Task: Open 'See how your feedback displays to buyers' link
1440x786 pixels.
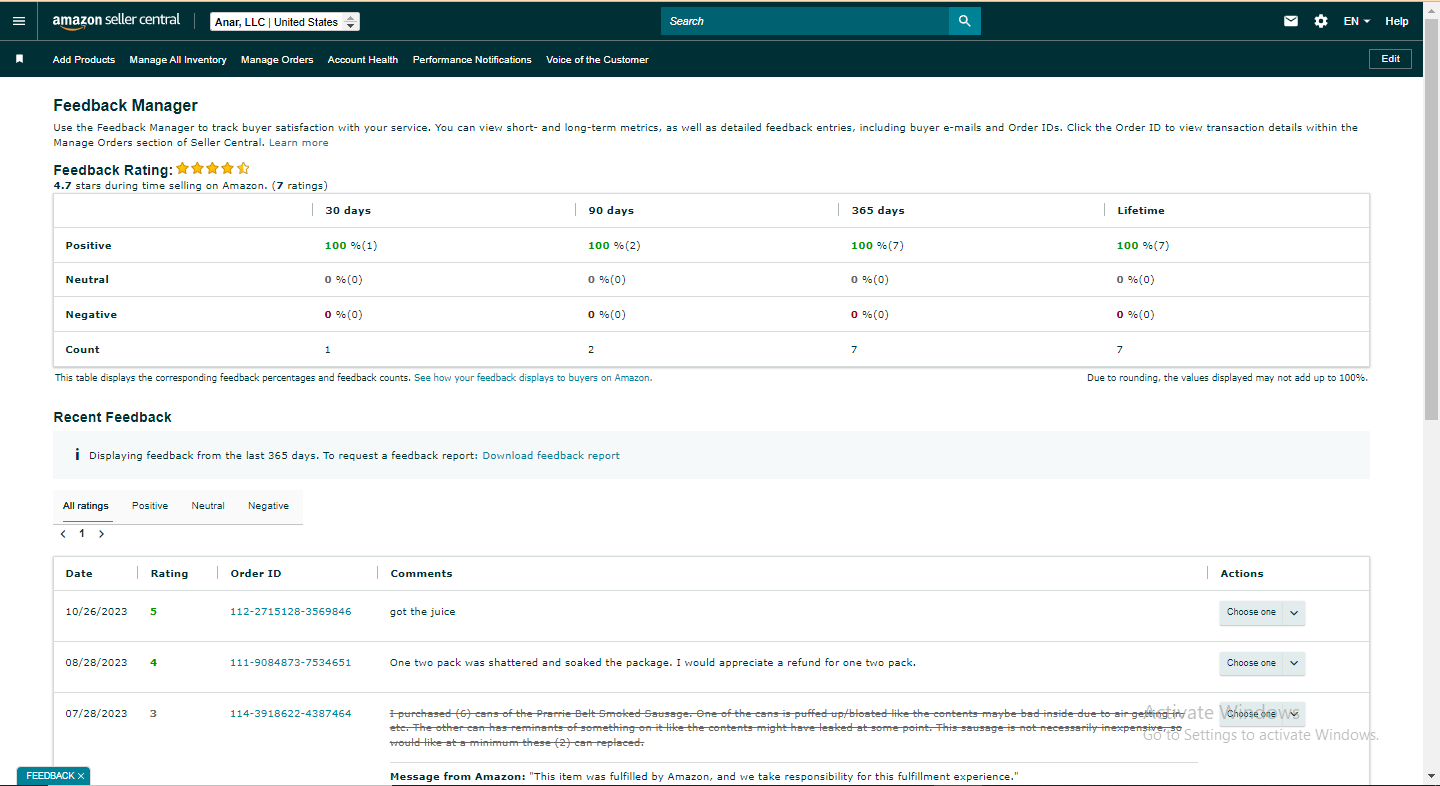Action: pyautogui.click(x=532, y=378)
